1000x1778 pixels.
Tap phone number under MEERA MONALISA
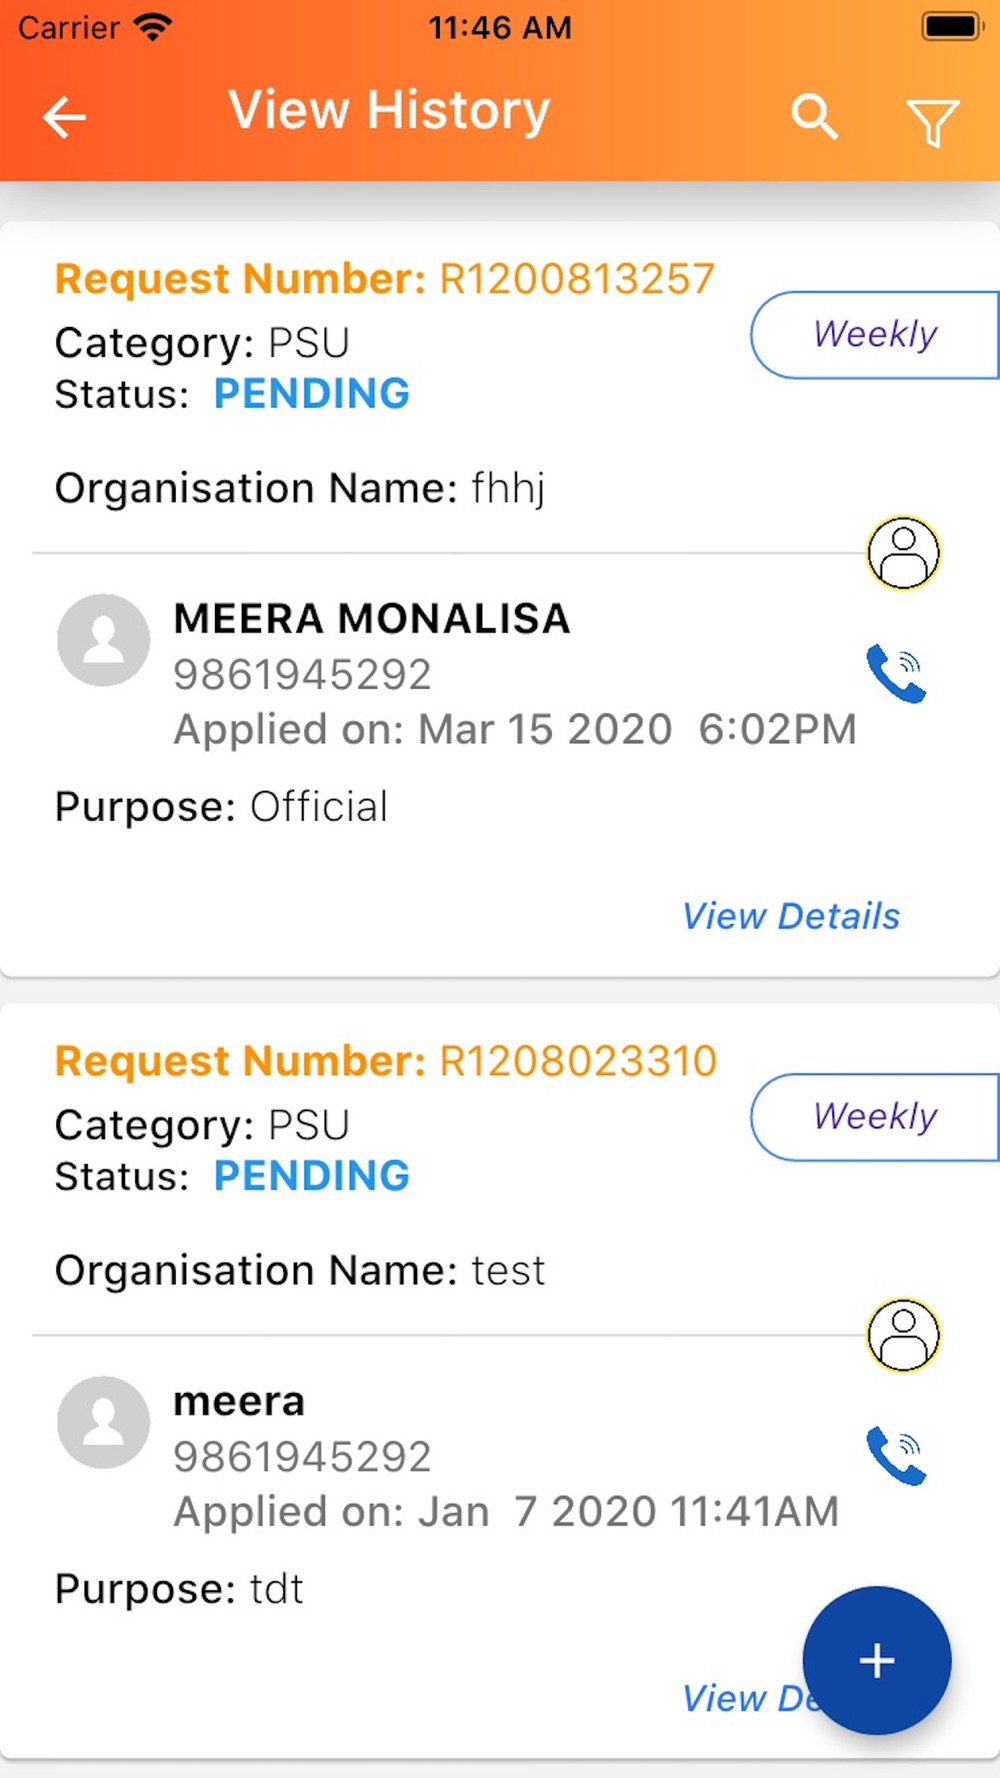tap(302, 675)
